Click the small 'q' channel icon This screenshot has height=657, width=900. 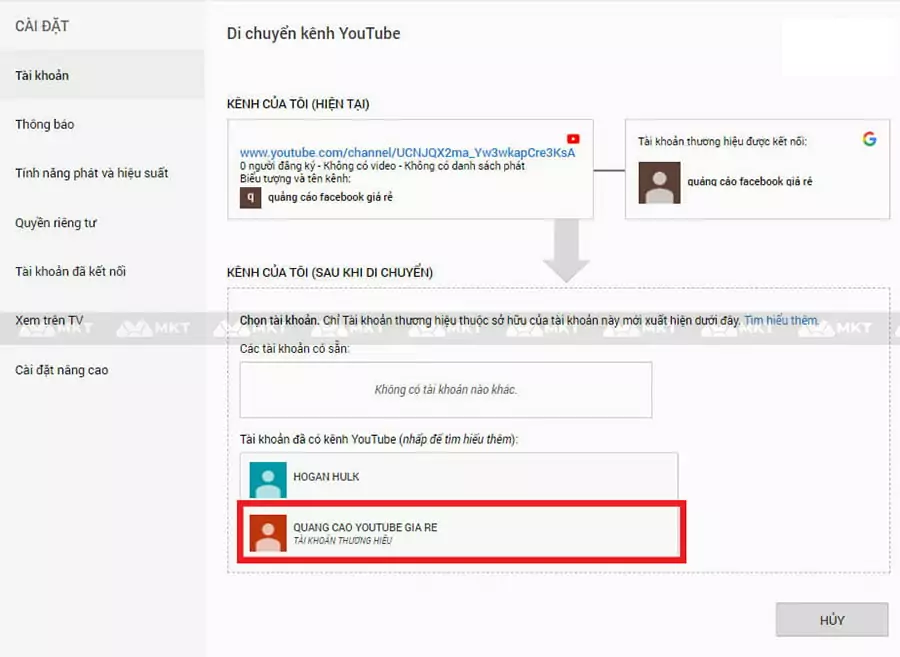250,197
